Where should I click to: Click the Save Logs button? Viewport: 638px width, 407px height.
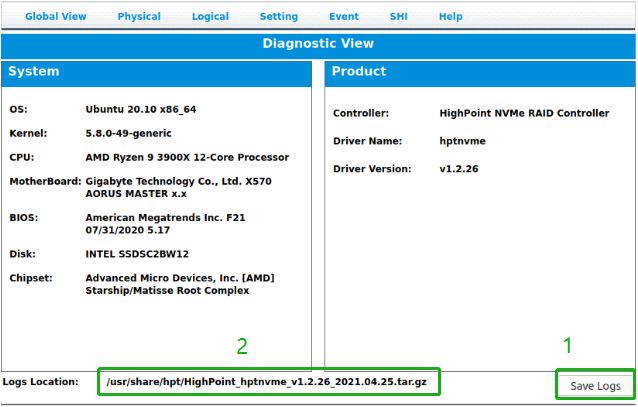click(x=595, y=385)
